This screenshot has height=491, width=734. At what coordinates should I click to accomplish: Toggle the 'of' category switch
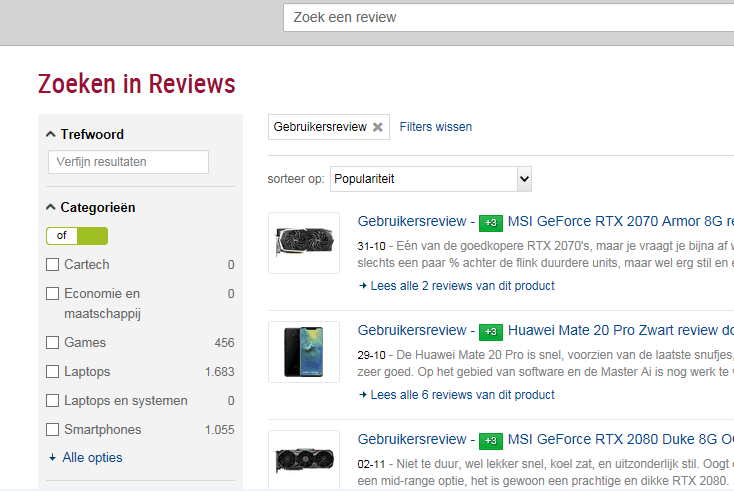click(x=77, y=236)
